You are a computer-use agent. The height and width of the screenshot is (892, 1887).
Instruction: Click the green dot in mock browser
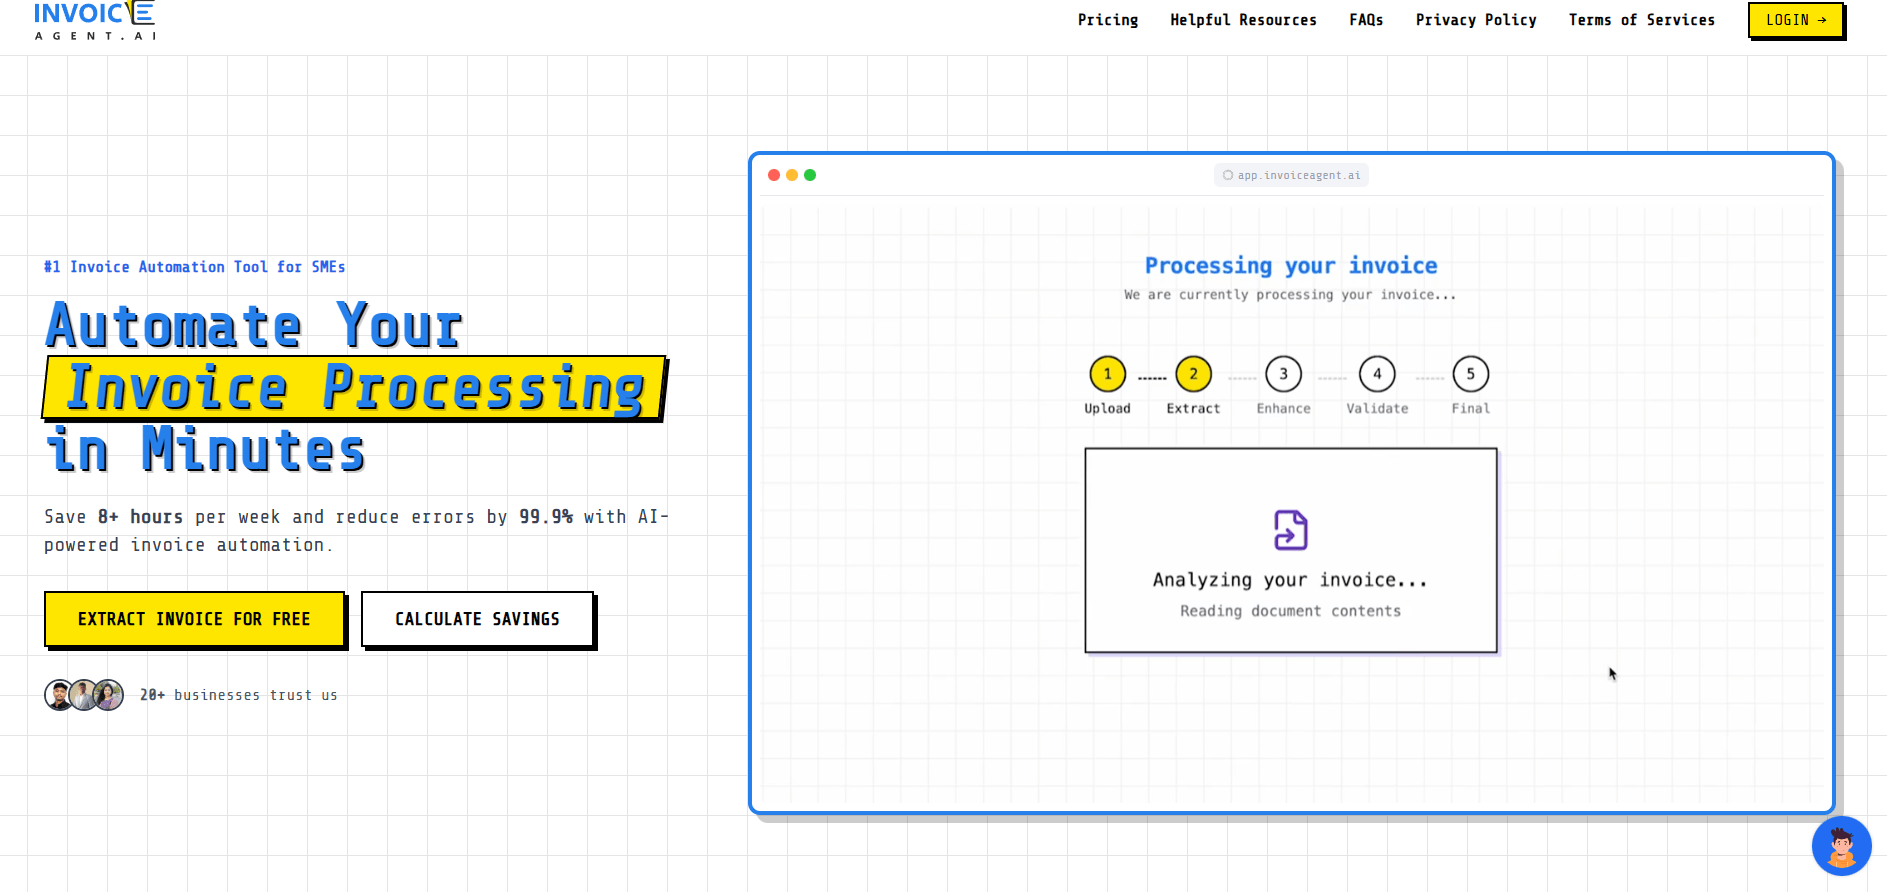point(810,175)
